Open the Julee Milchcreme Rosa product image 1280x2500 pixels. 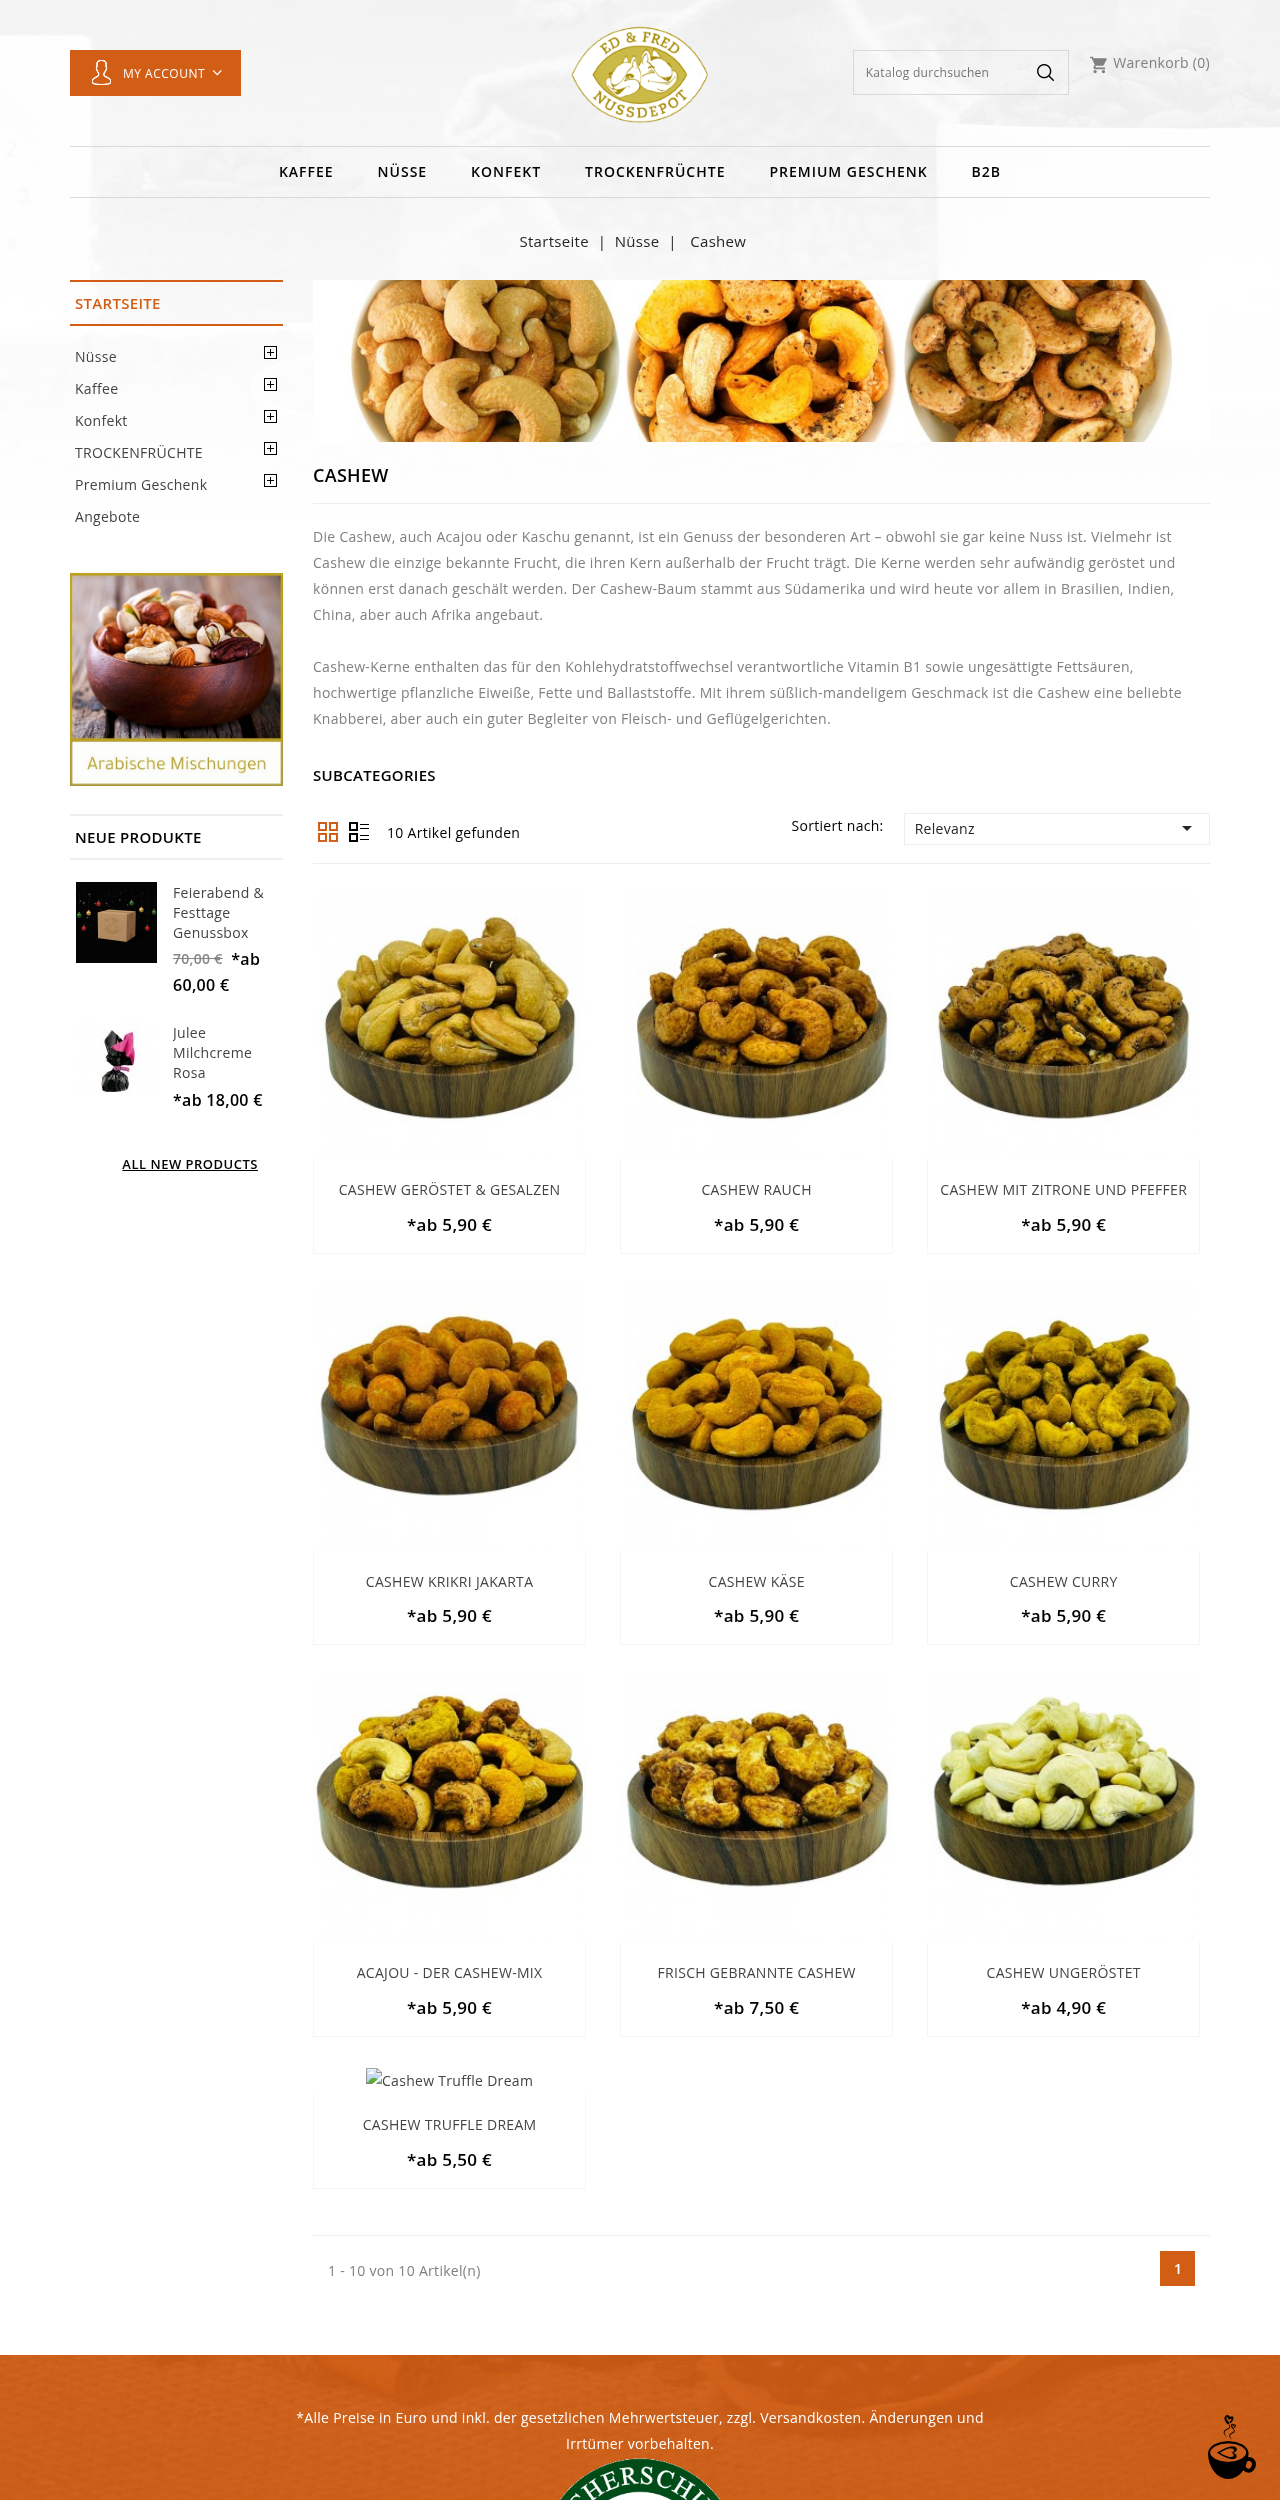tap(117, 1061)
